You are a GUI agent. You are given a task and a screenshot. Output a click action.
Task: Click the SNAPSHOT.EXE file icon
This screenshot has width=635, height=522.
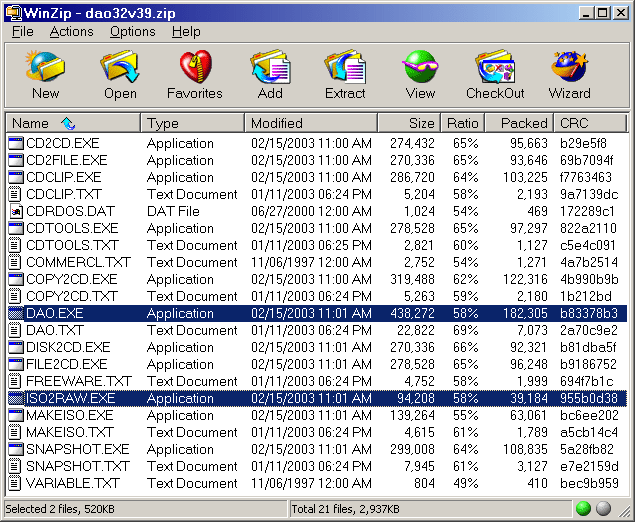pos(15,450)
